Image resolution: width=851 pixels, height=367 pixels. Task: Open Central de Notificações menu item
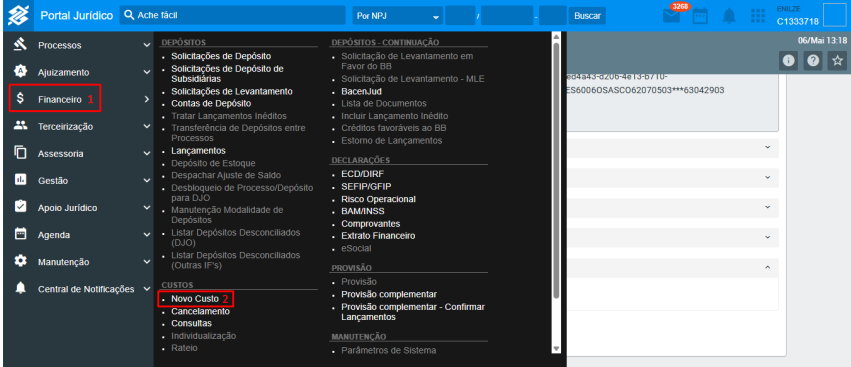tap(86, 289)
